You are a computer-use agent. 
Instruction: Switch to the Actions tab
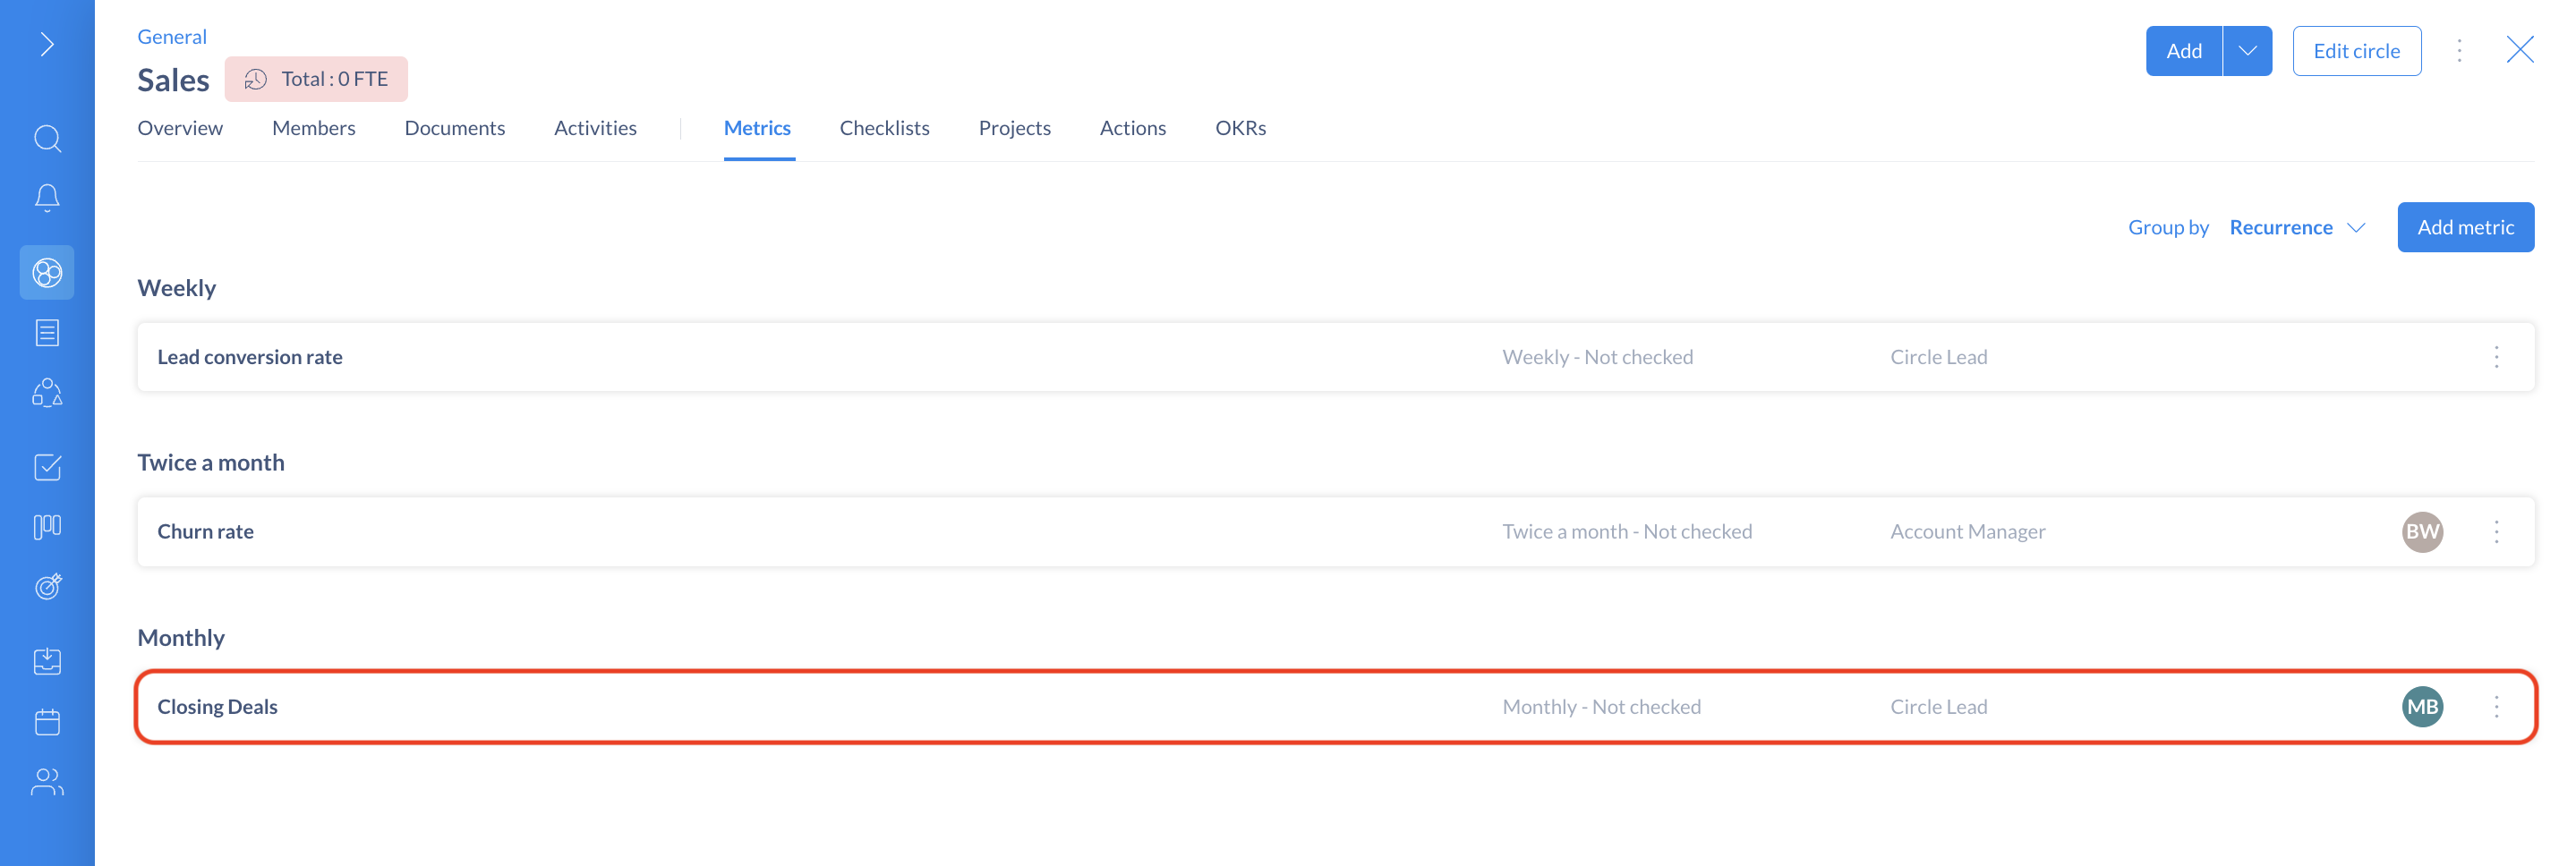1132,128
